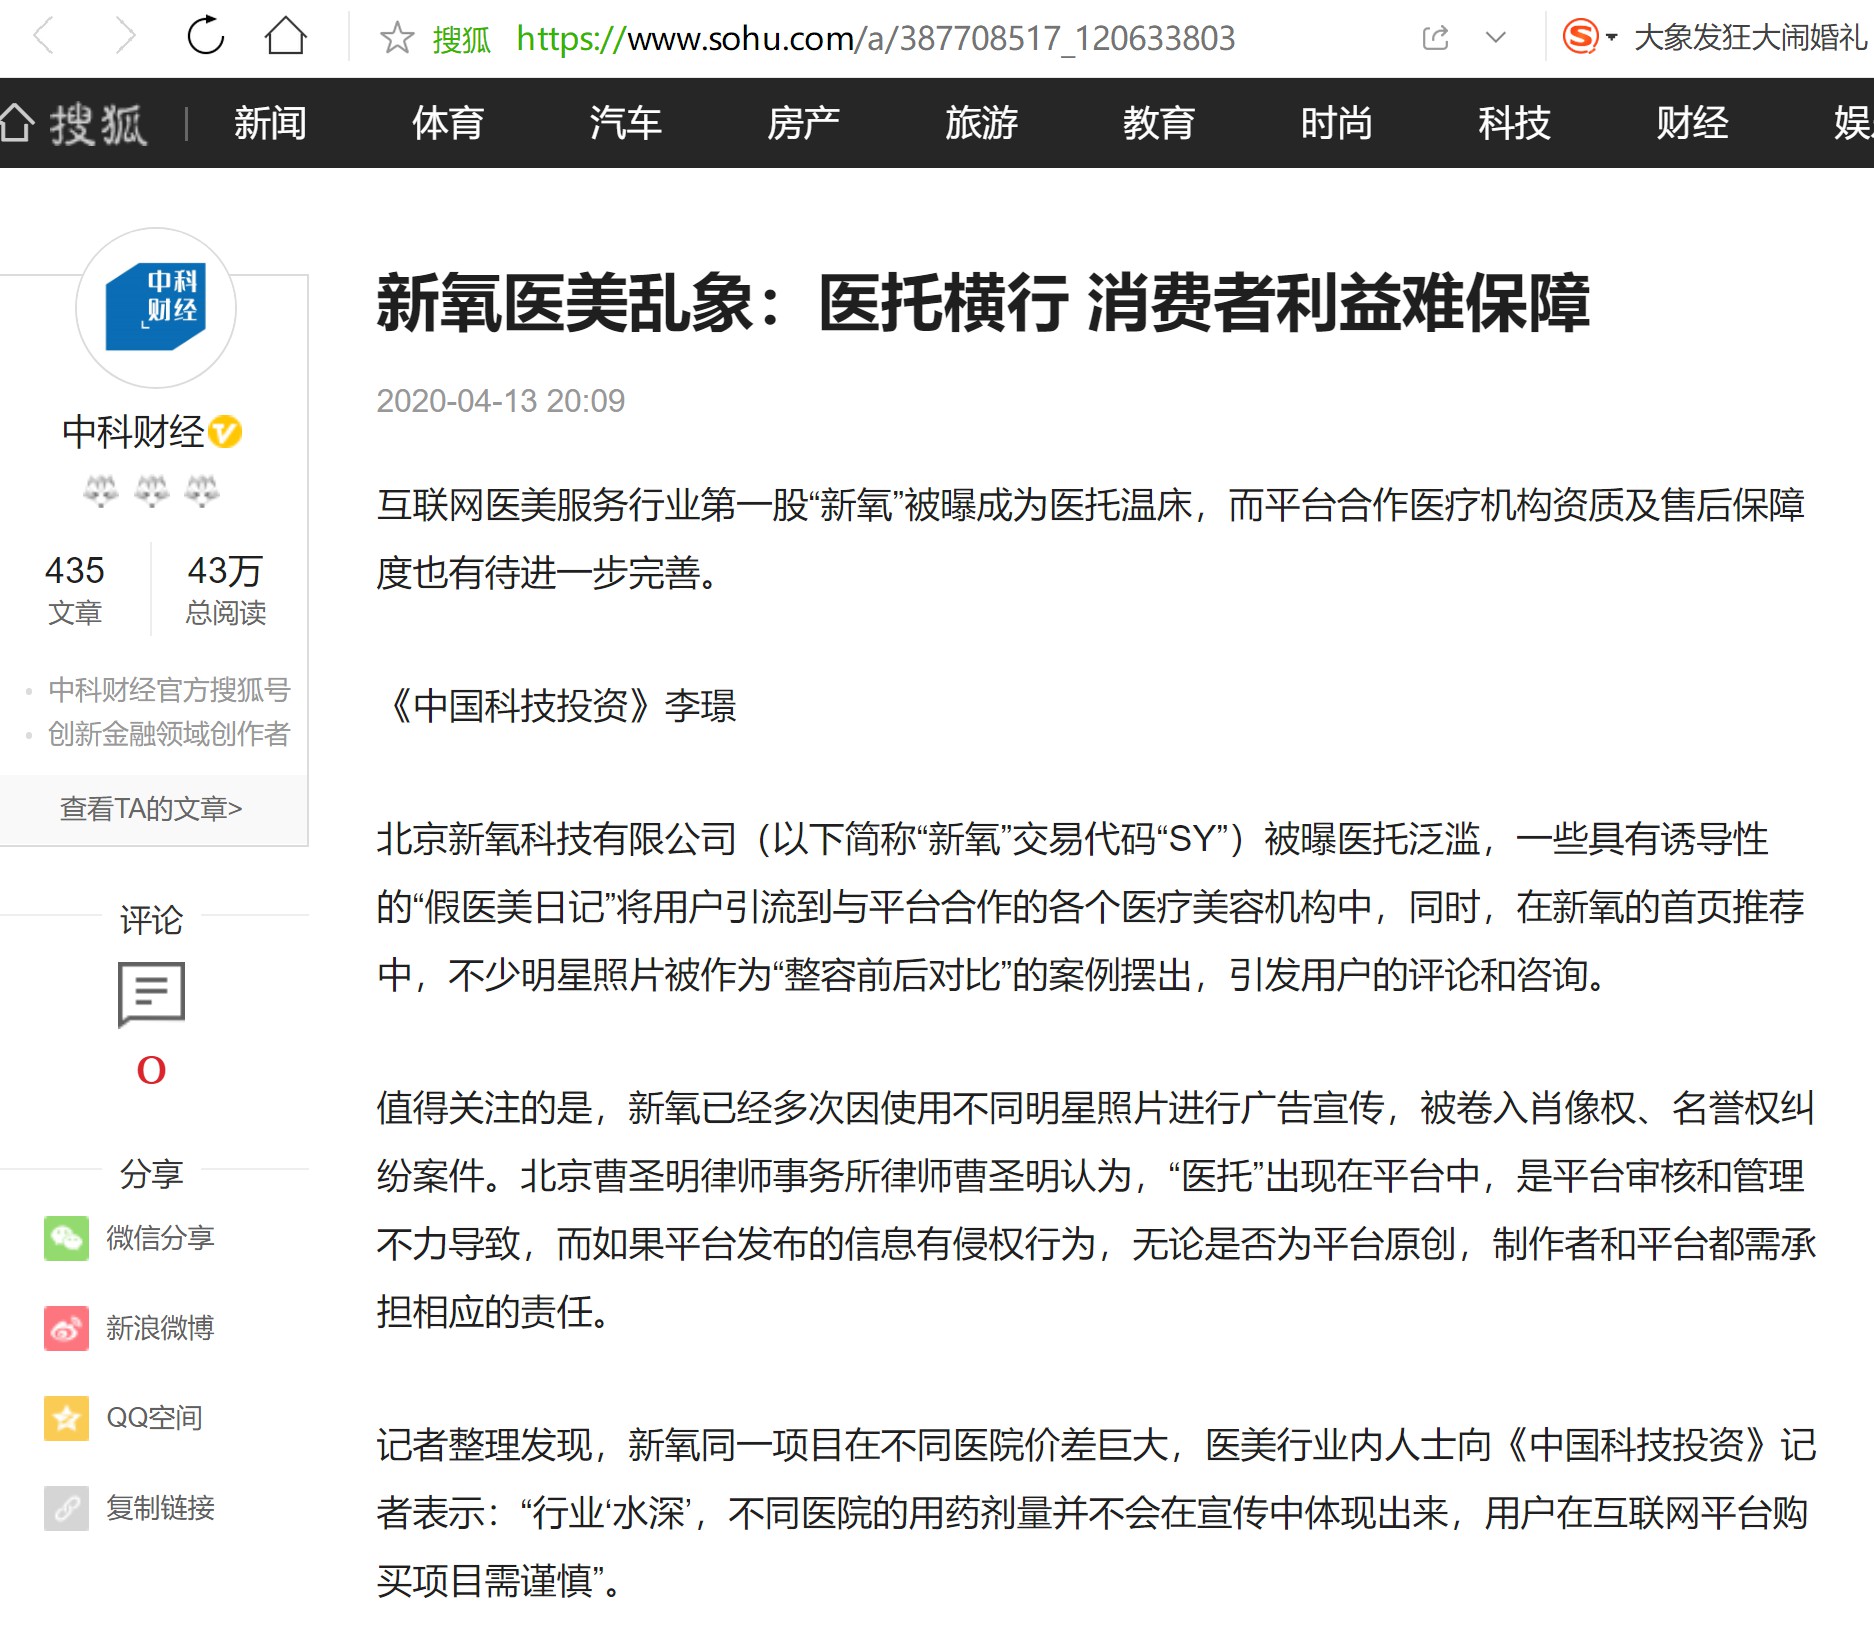The width and height of the screenshot is (1874, 1649).
Task: Share via 新浪微博 label
Action: 160,1328
